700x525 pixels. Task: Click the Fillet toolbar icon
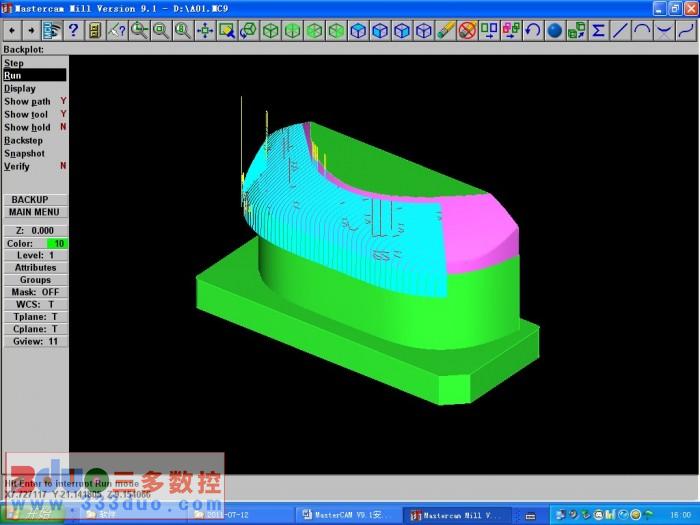click(x=664, y=30)
